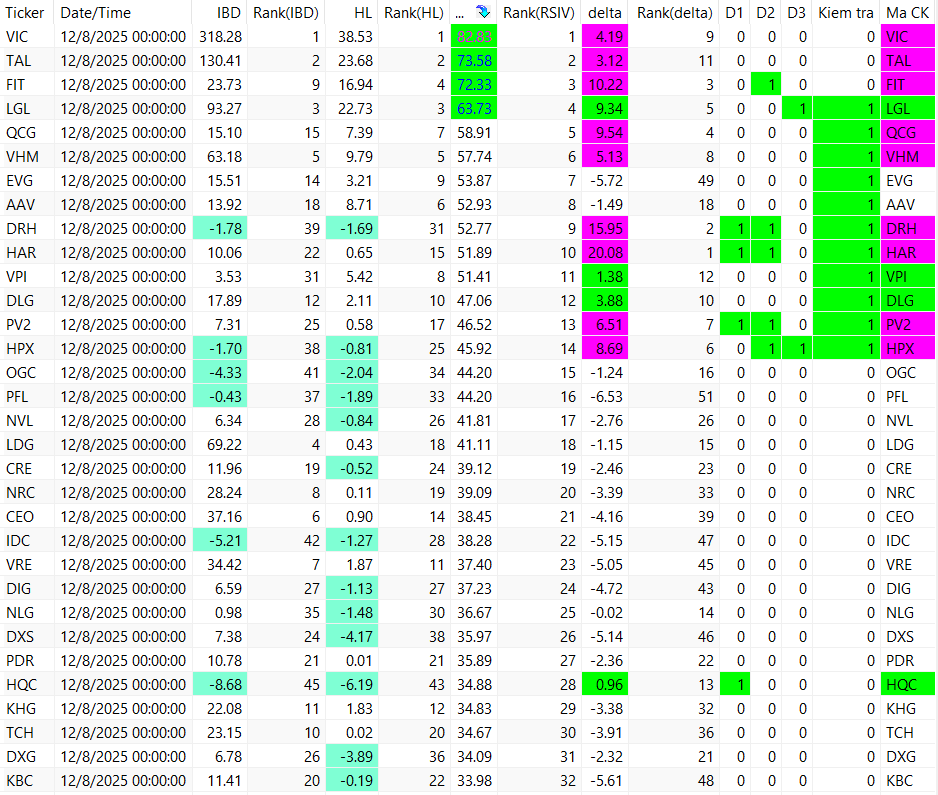Image resolution: width=938 pixels, height=795 pixels.
Task: Select HAR in the Ticker column
Action: 21,252
